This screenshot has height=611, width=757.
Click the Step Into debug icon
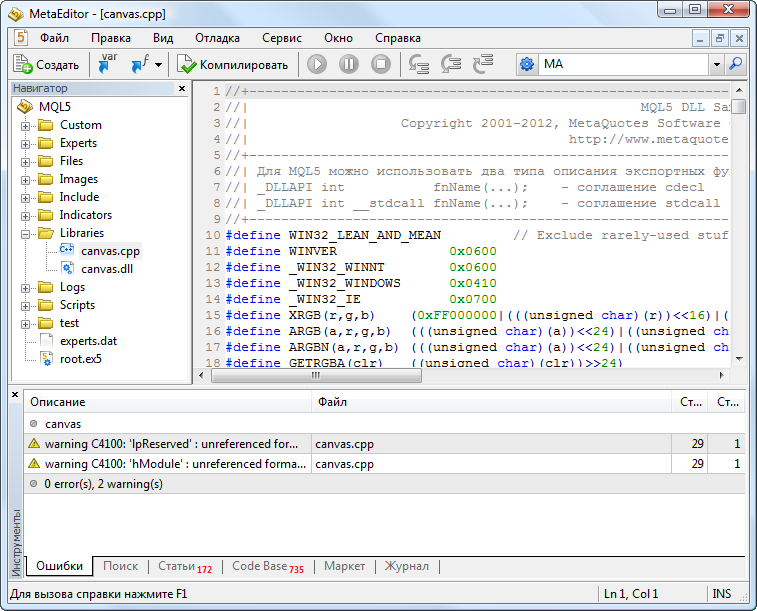(419, 64)
